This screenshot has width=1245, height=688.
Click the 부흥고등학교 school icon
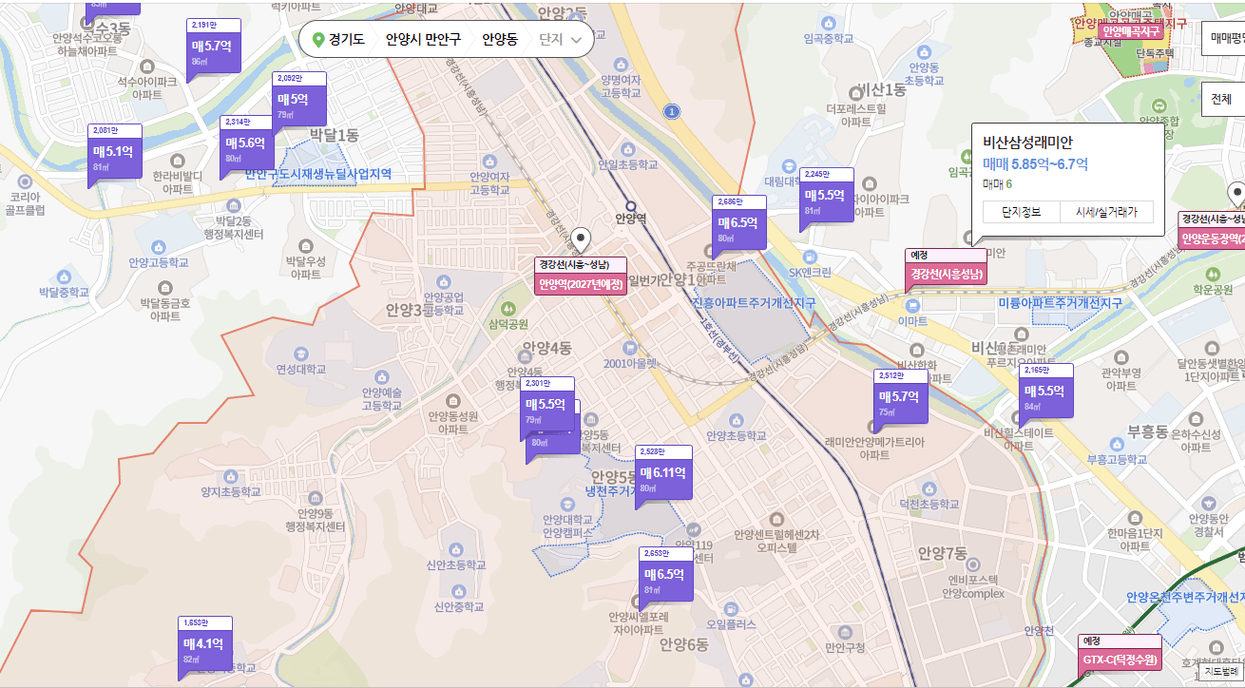[x=1116, y=446]
